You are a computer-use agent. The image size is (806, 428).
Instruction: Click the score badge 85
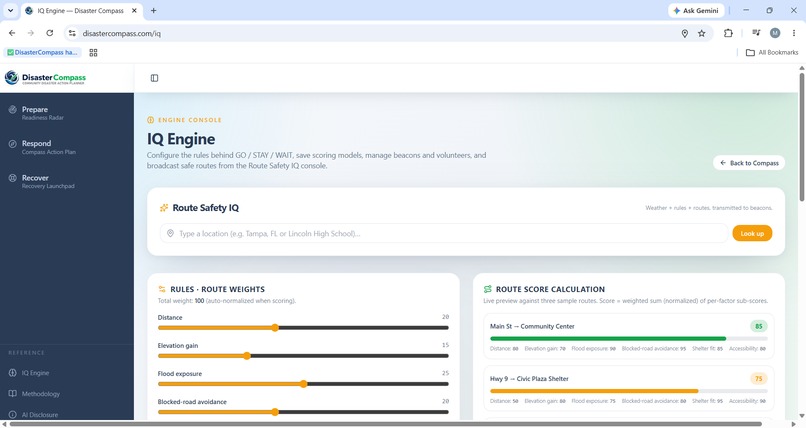pyautogui.click(x=758, y=326)
